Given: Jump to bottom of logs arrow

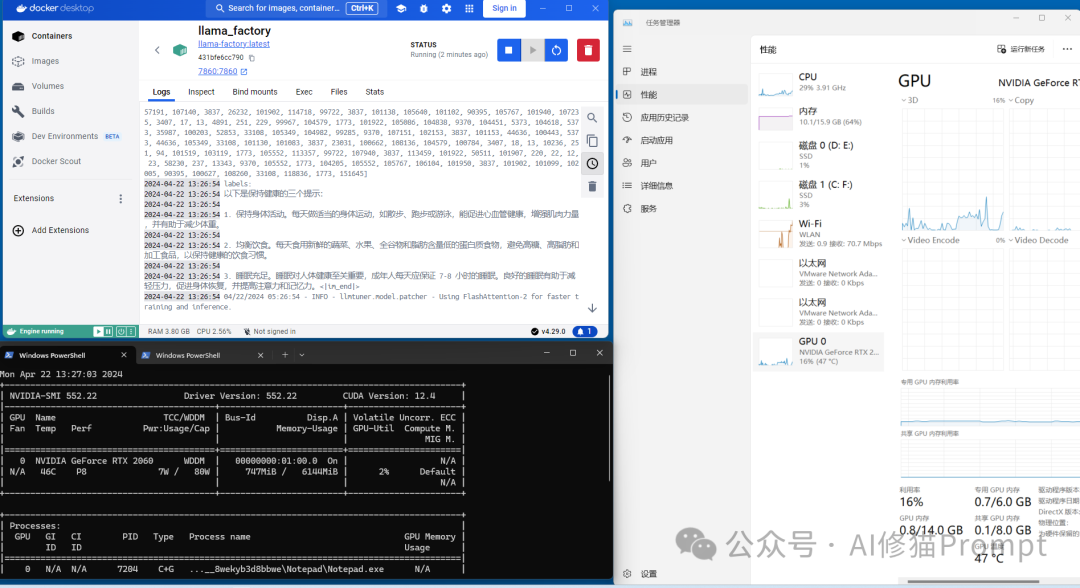Looking at the screenshot, I should coord(592,308).
